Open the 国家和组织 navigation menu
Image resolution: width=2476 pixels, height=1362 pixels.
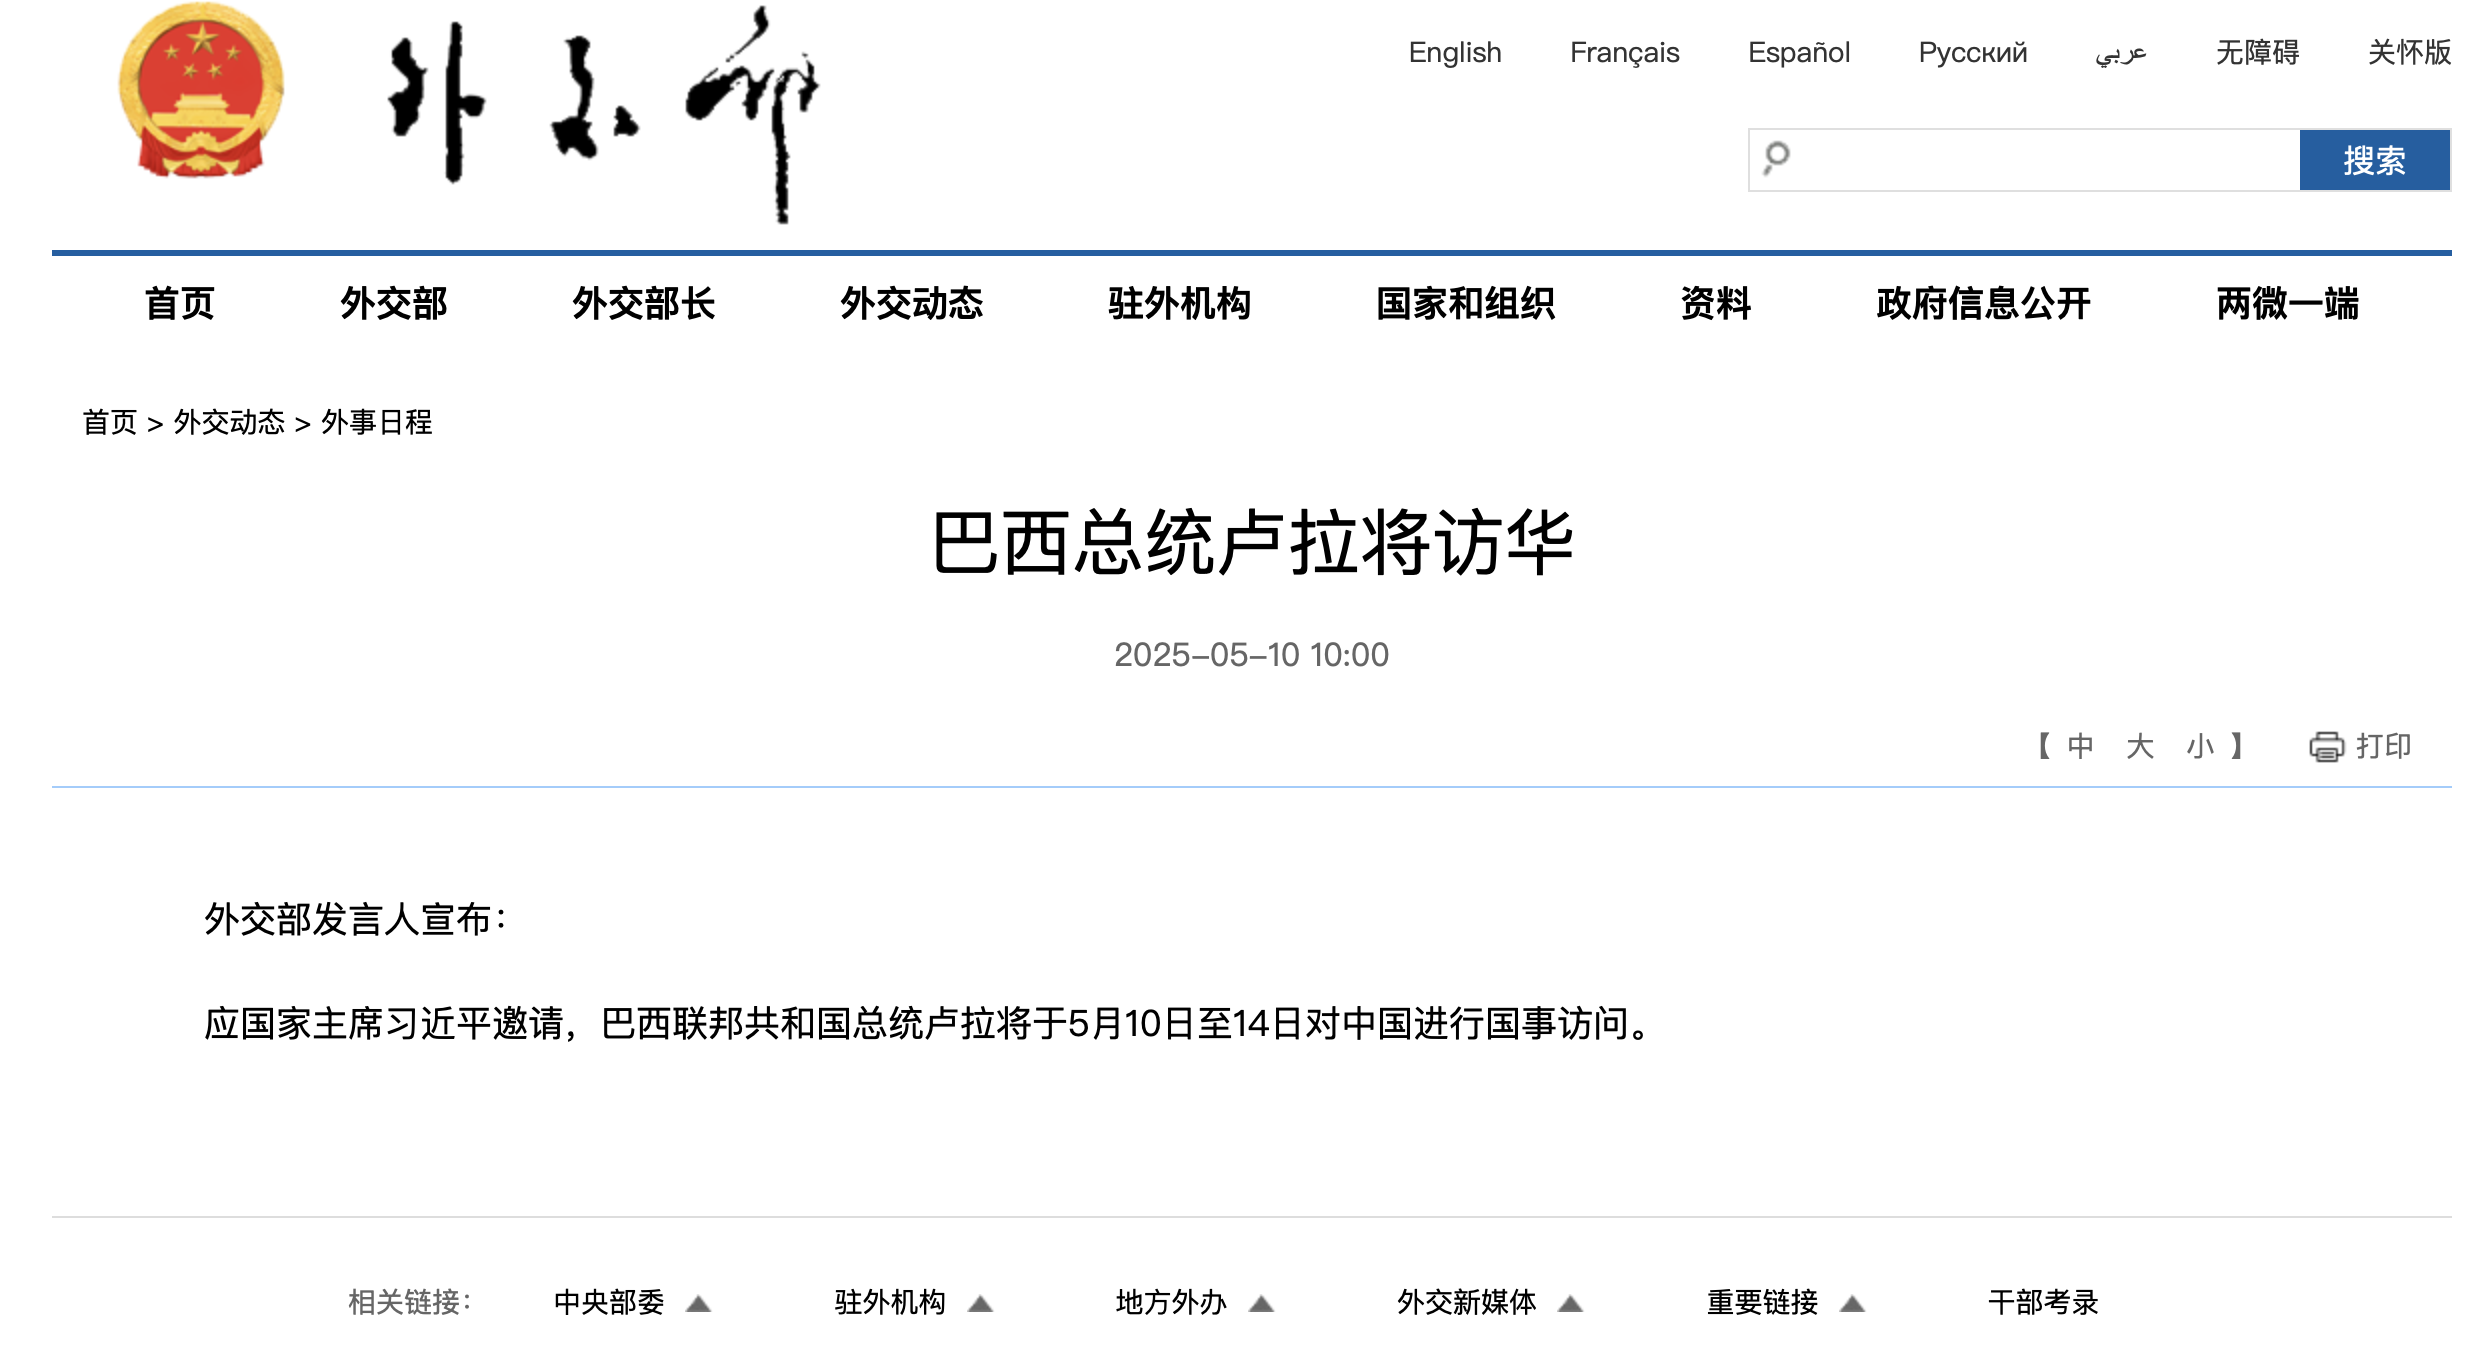click(1465, 303)
